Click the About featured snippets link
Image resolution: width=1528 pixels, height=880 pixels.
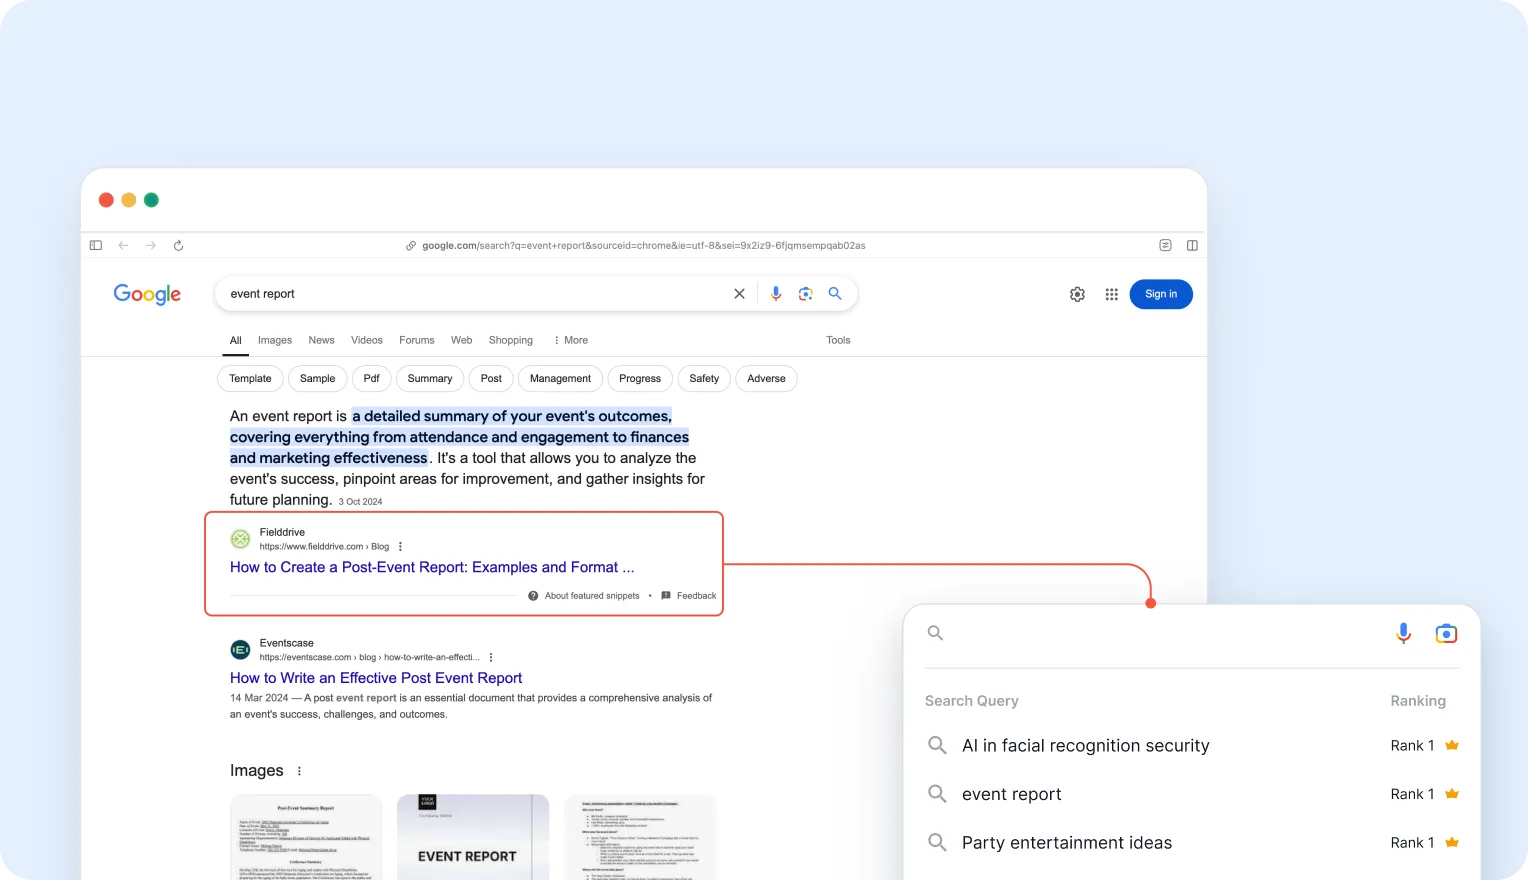(x=592, y=596)
